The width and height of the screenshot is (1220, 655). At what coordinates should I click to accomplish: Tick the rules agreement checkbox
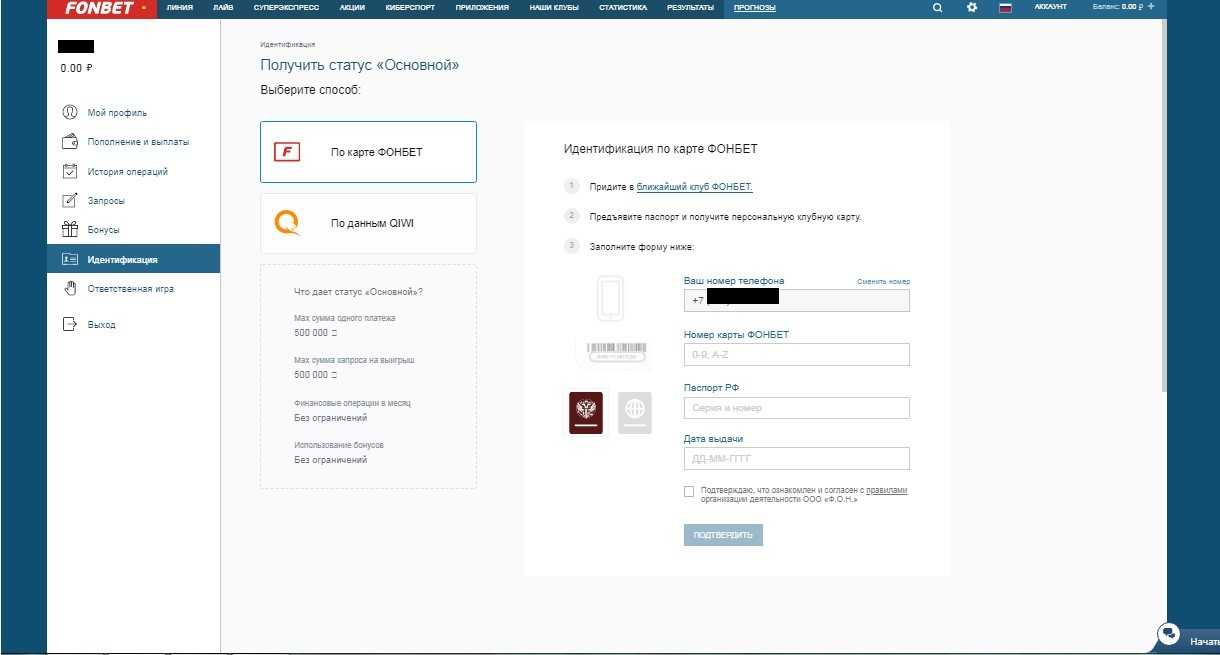coord(689,491)
